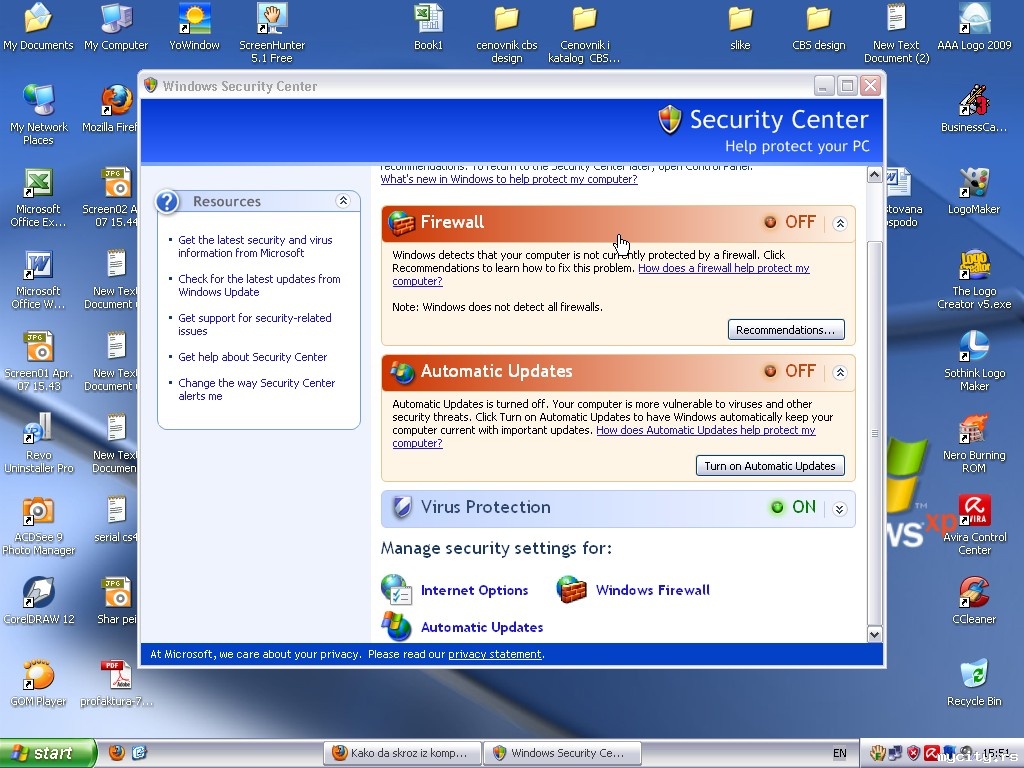Click the Firewall Recommendations button

coord(786,330)
